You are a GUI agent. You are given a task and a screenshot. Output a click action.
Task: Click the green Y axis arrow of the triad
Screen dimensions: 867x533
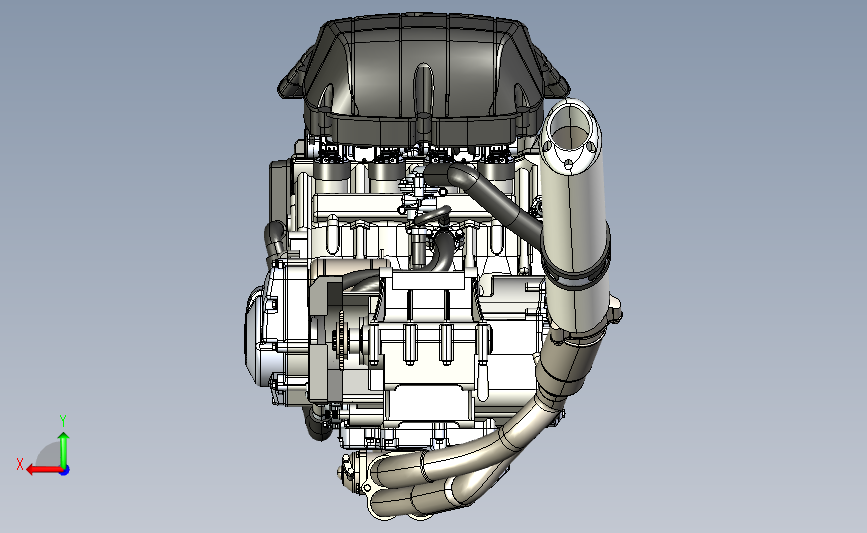point(64,450)
